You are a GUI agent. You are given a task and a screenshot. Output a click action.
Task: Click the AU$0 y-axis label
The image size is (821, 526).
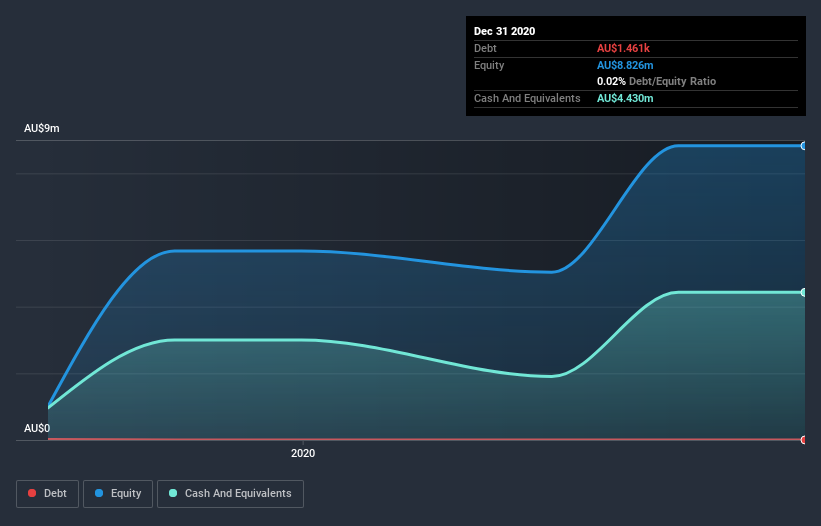(x=37, y=428)
